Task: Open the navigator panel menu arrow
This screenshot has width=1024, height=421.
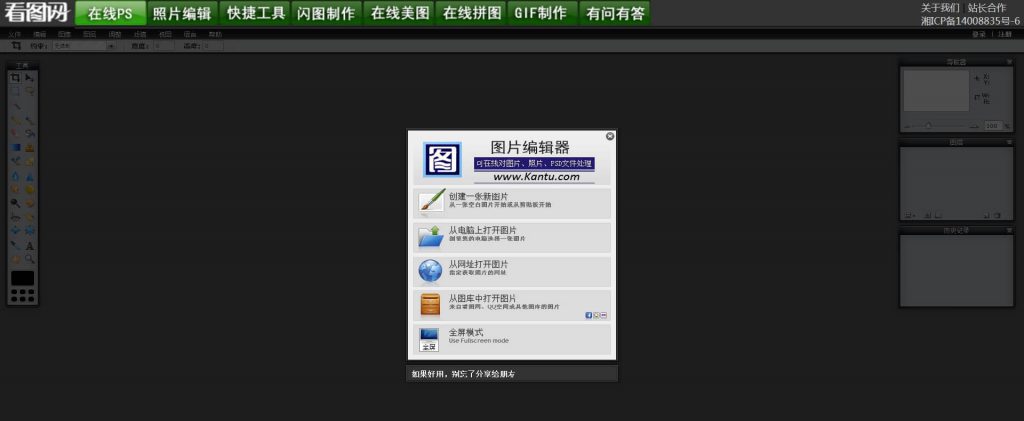Action: coord(1009,61)
